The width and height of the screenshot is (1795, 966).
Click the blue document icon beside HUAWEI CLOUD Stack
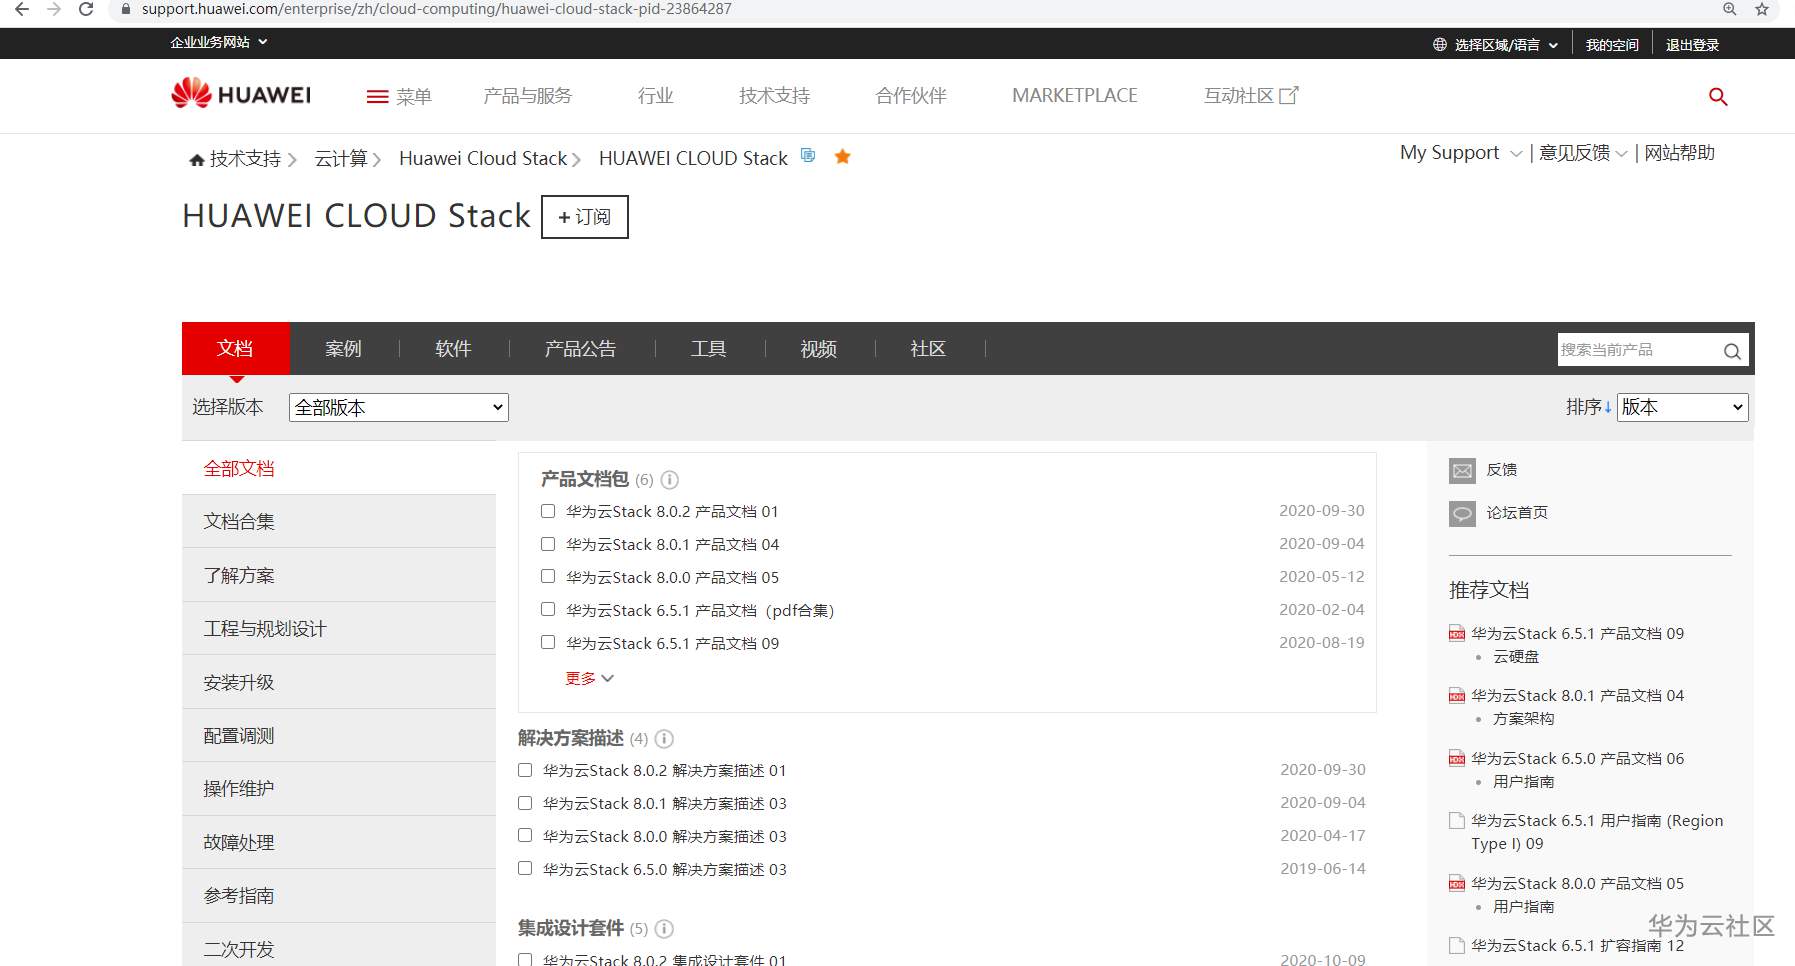pos(808,156)
